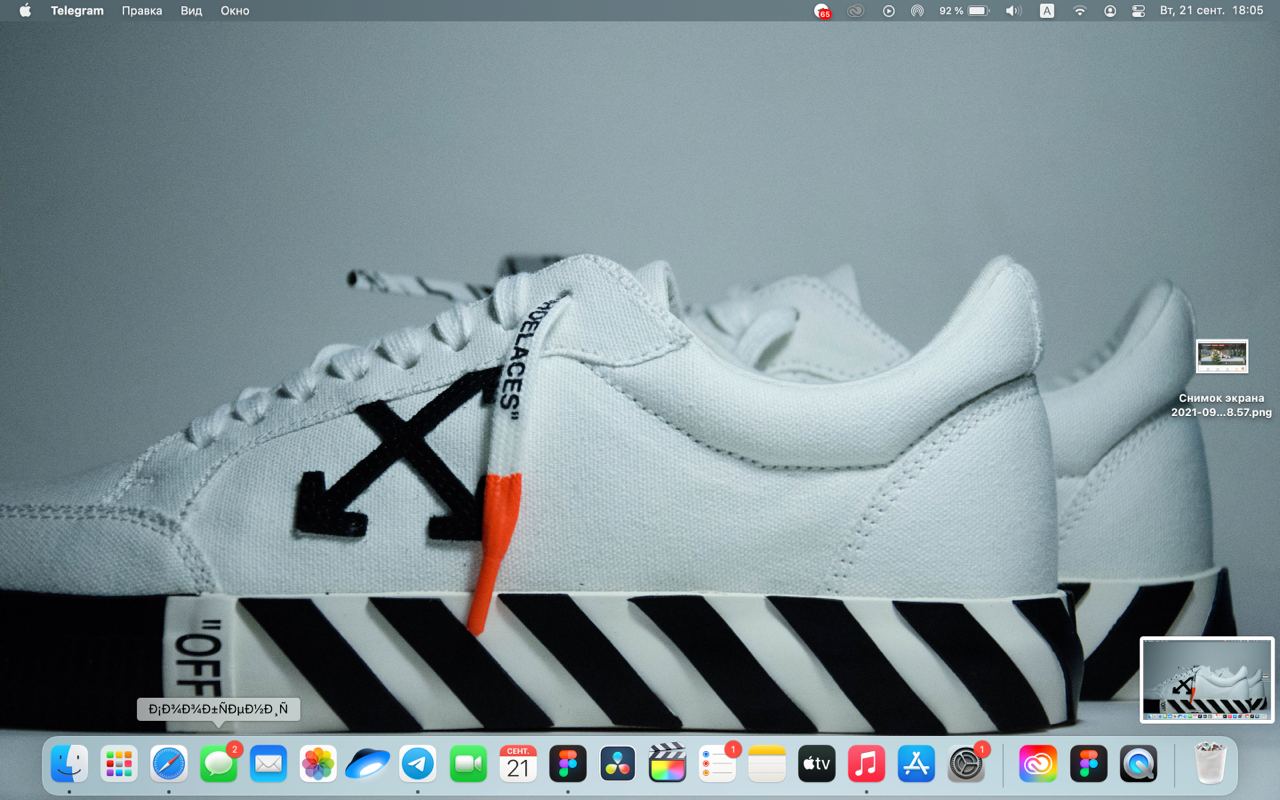
Task: Click the Снимок экрана 2021-09...8.57.png filename label
Action: pos(1221,405)
